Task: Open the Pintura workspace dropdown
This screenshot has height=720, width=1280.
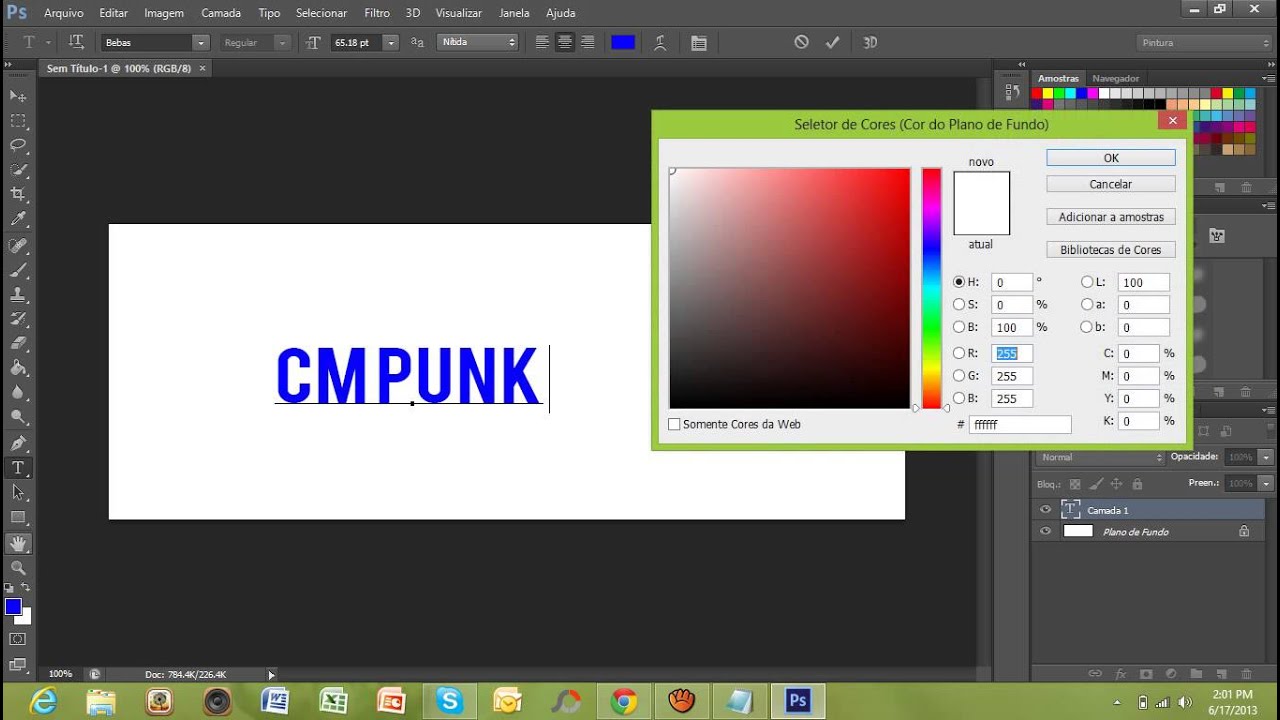Action: [1204, 43]
